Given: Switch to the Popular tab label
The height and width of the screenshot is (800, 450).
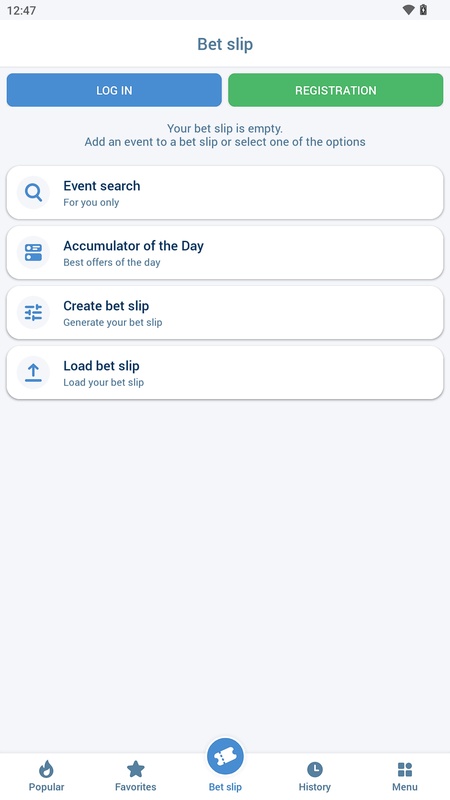Looking at the screenshot, I should pyautogui.click(x=46, y=787).
